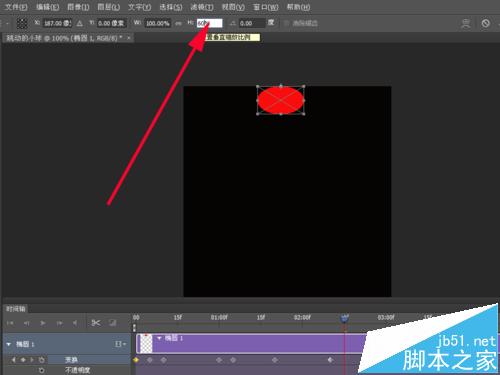Click the link icon between W and H
Image resolution: width=500 pixels, height=375 pixels.
[179, 23]
